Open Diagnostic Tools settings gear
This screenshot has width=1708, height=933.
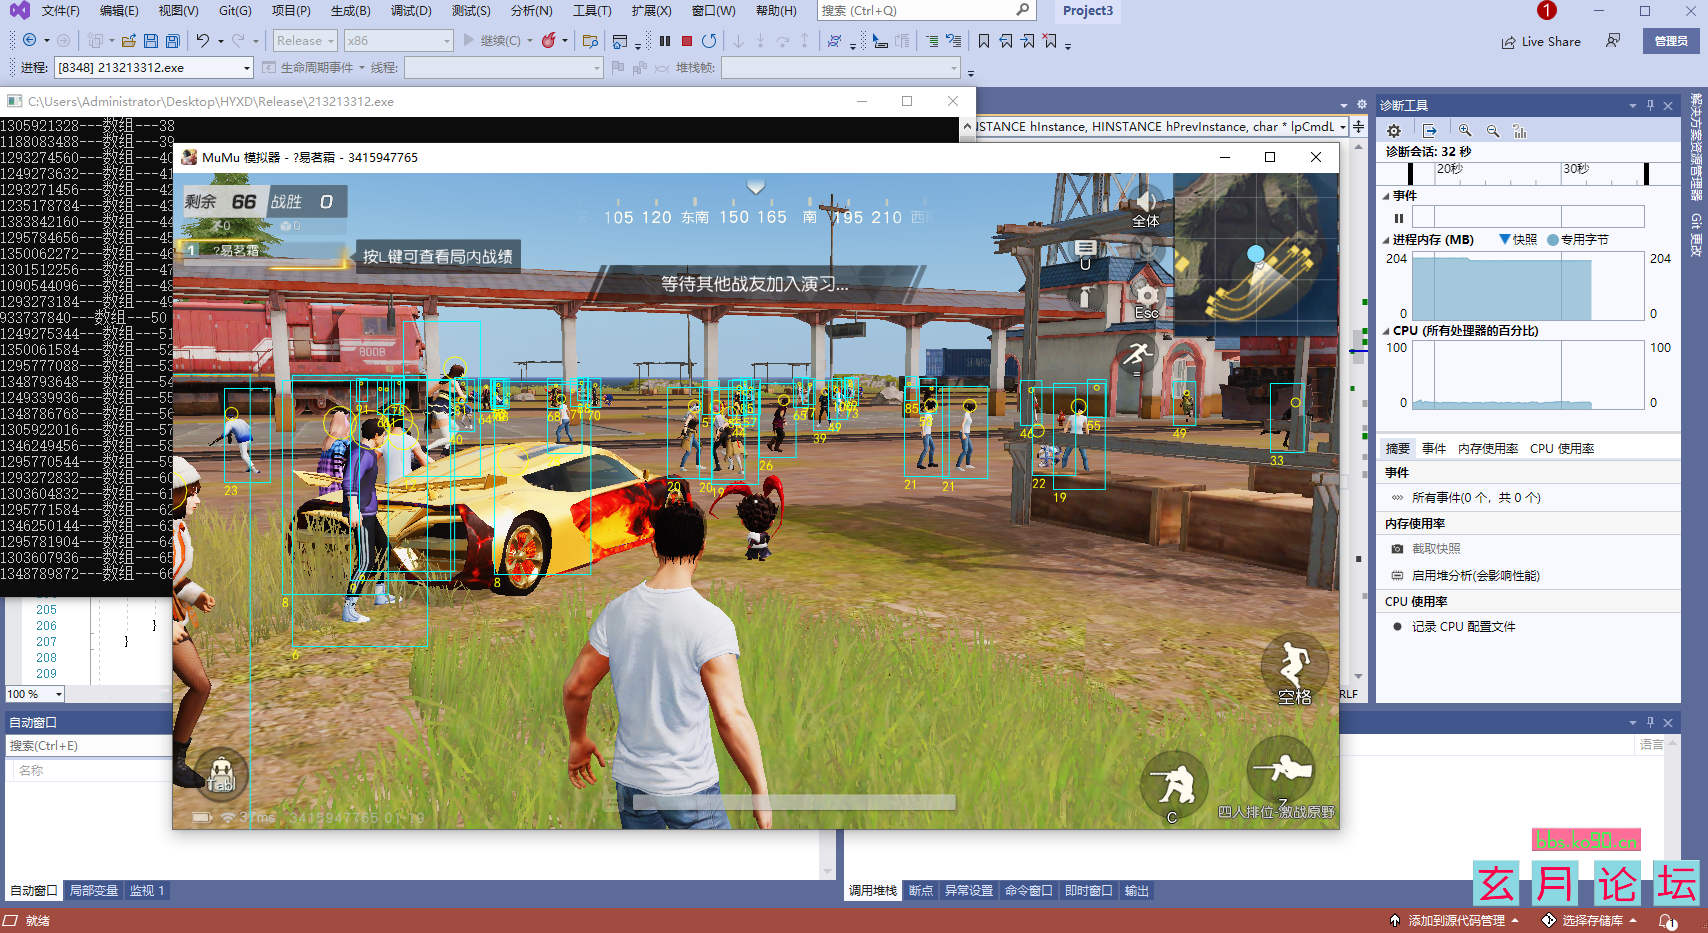point(1394,131)
